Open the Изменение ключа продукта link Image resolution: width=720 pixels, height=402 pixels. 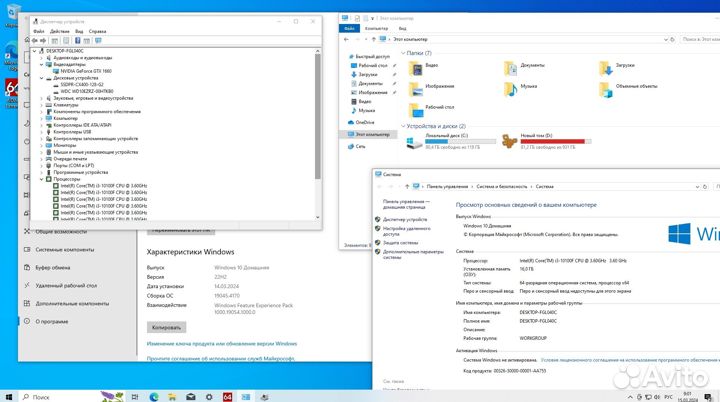[222, 344]
